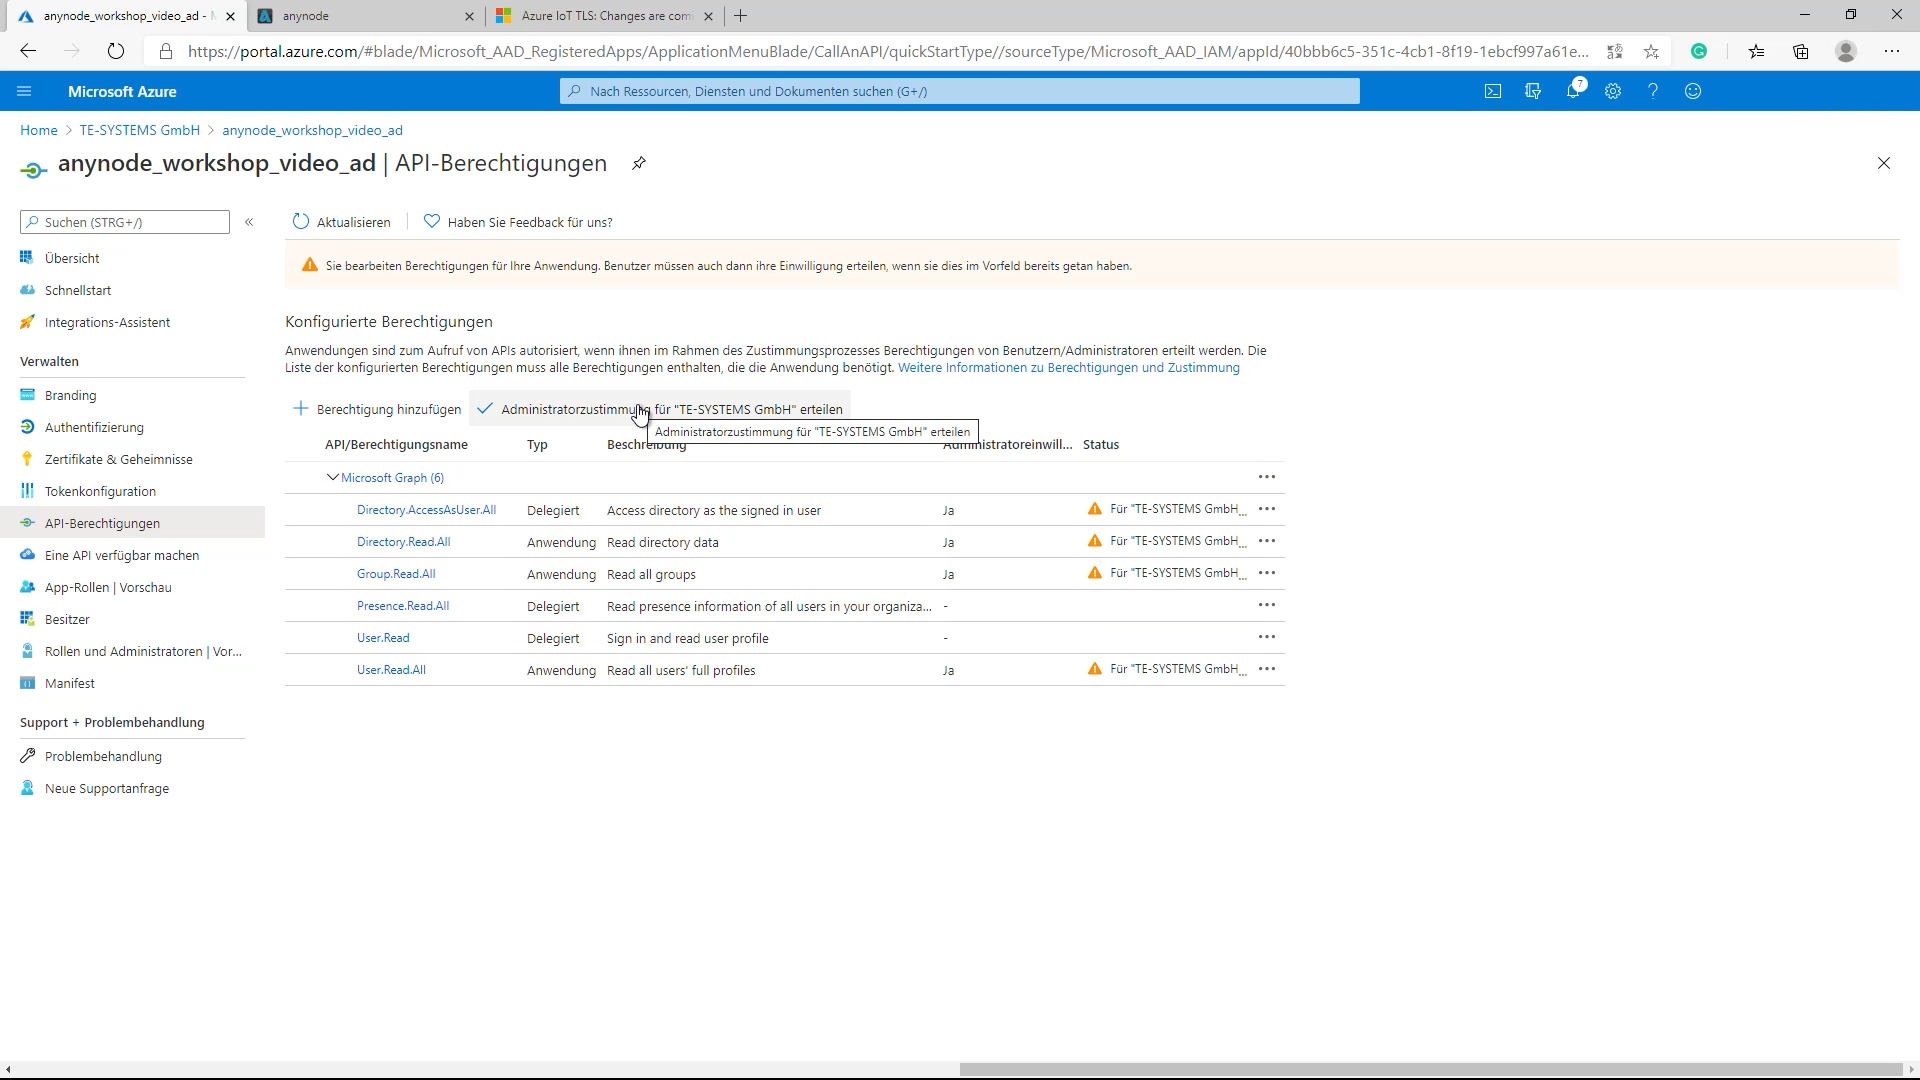Focus the sidebar Suchen field

[125, 222]
